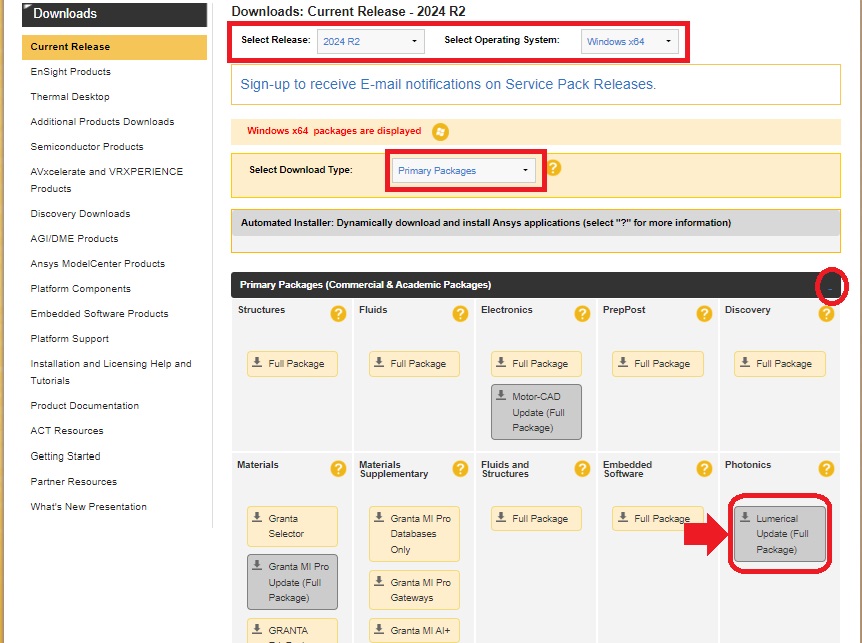Open the Discovery help question mark icon
The image size is (862, 643).
(826, 314)
